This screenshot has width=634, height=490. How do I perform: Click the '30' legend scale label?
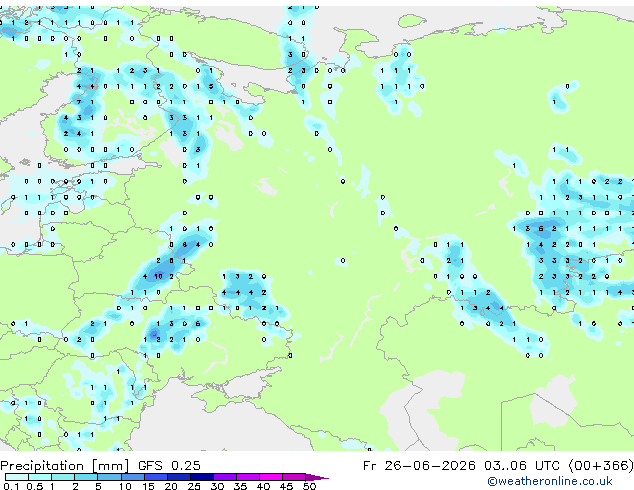point(217,486)
